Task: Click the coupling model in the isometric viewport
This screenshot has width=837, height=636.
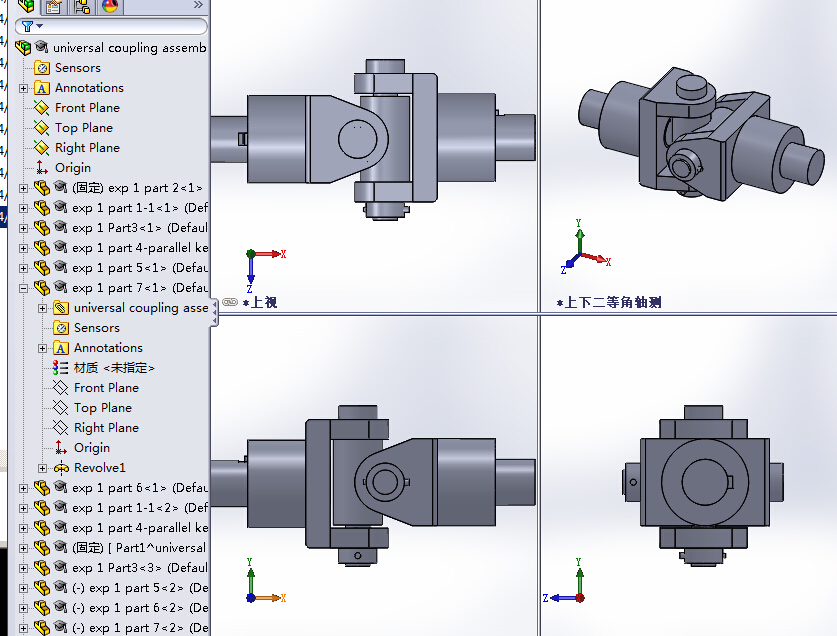Action: (x=699, y=136)
